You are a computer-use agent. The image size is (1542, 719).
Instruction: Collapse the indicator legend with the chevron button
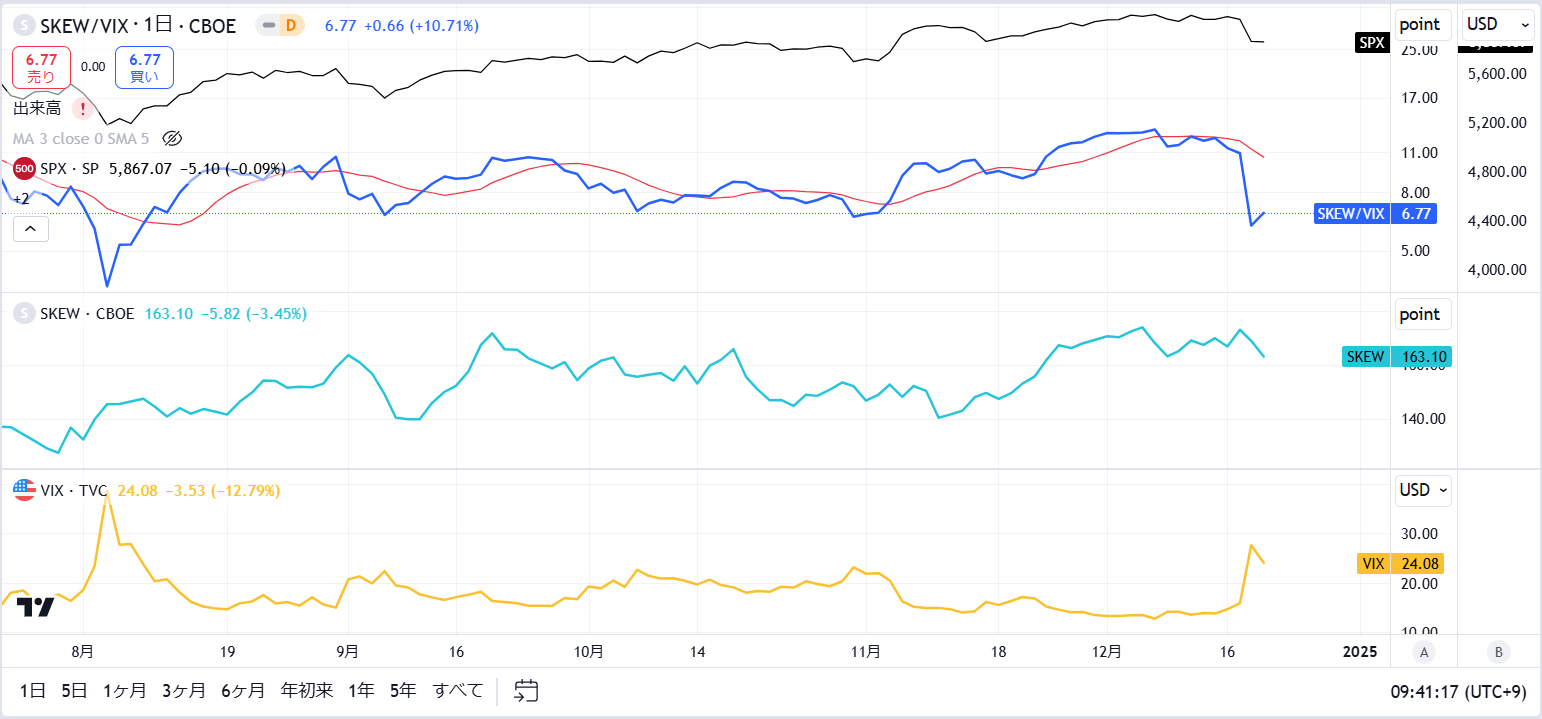[30, 230]
